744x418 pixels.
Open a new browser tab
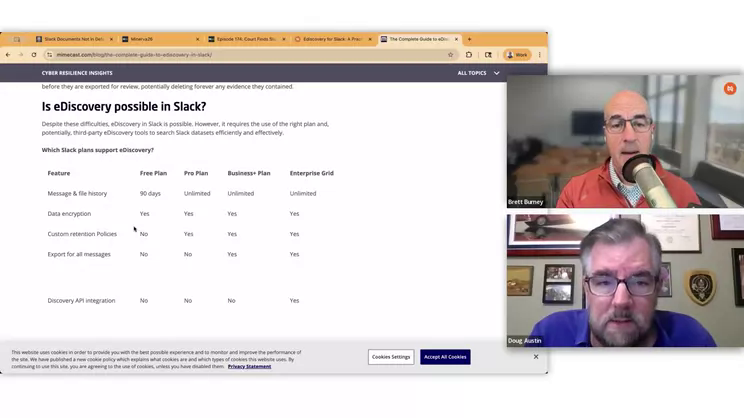(470, 39)
